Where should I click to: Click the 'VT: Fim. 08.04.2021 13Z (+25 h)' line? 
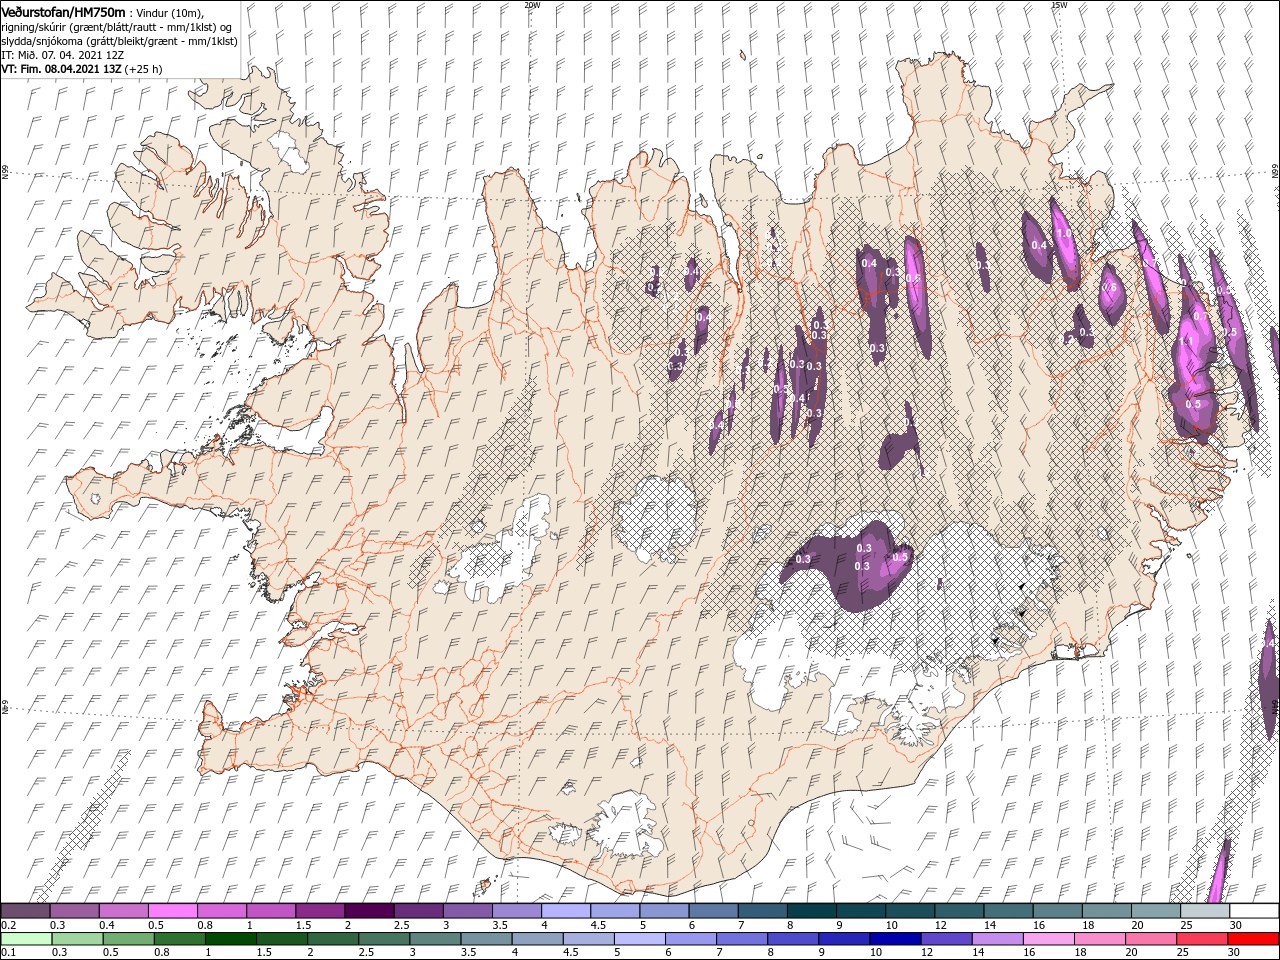click(82, 69)
